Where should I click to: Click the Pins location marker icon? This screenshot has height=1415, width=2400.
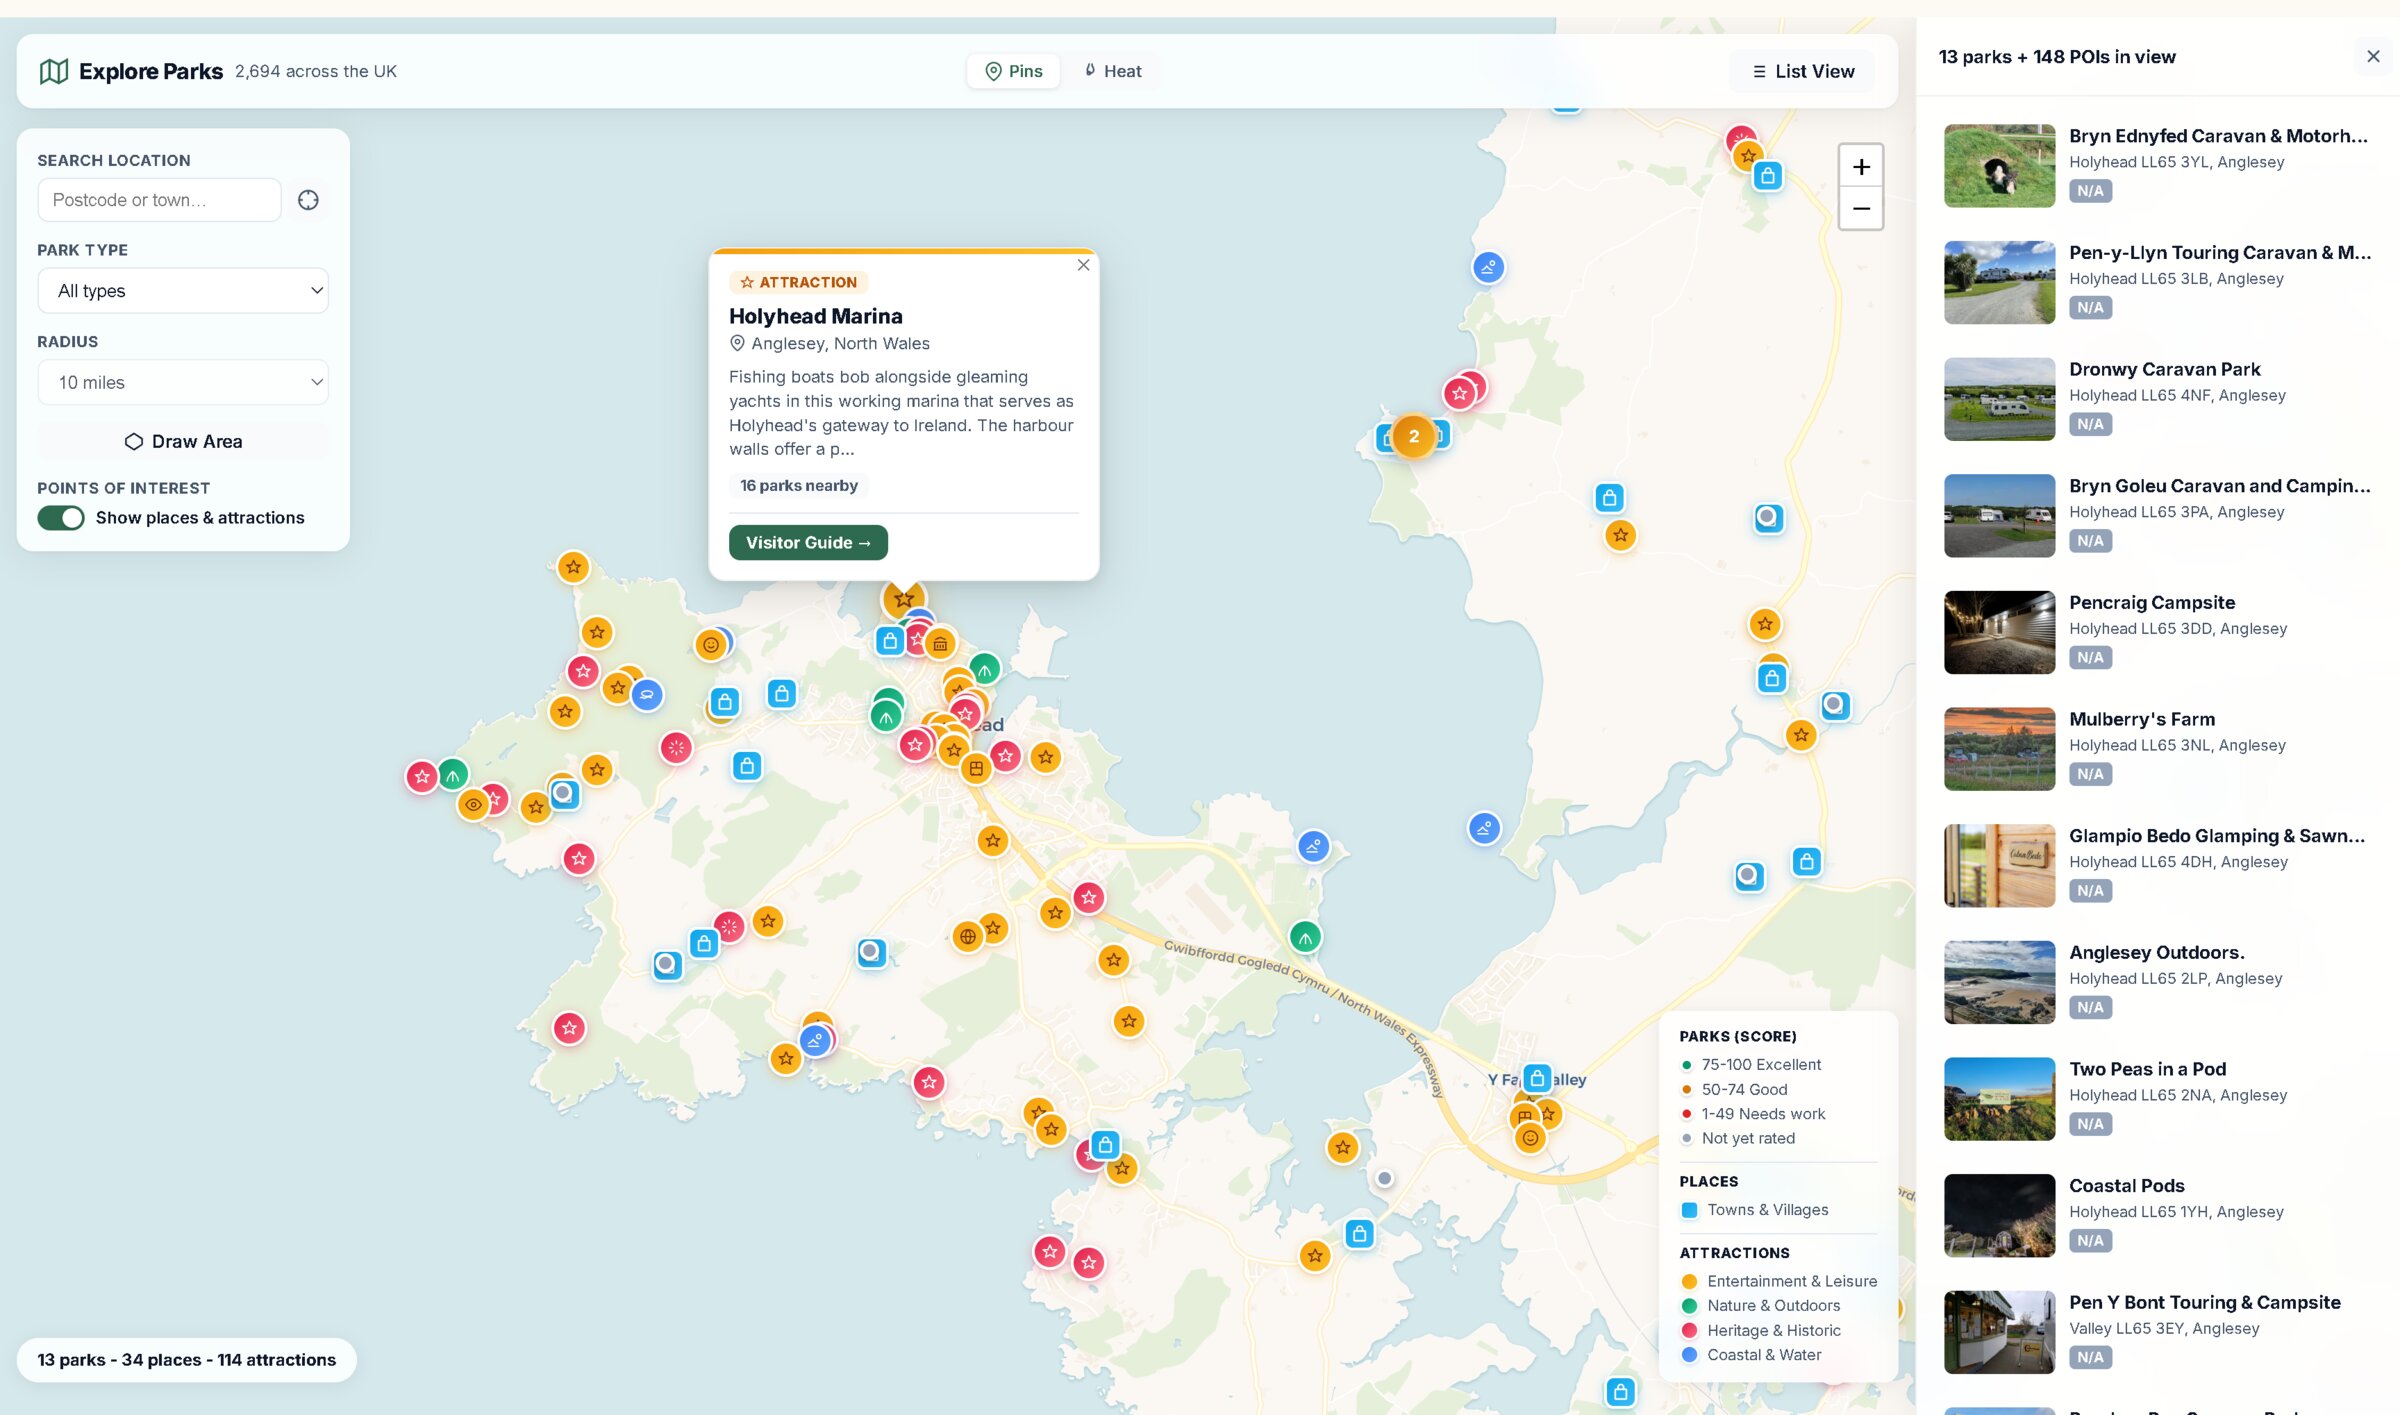(x=993, y=71)
